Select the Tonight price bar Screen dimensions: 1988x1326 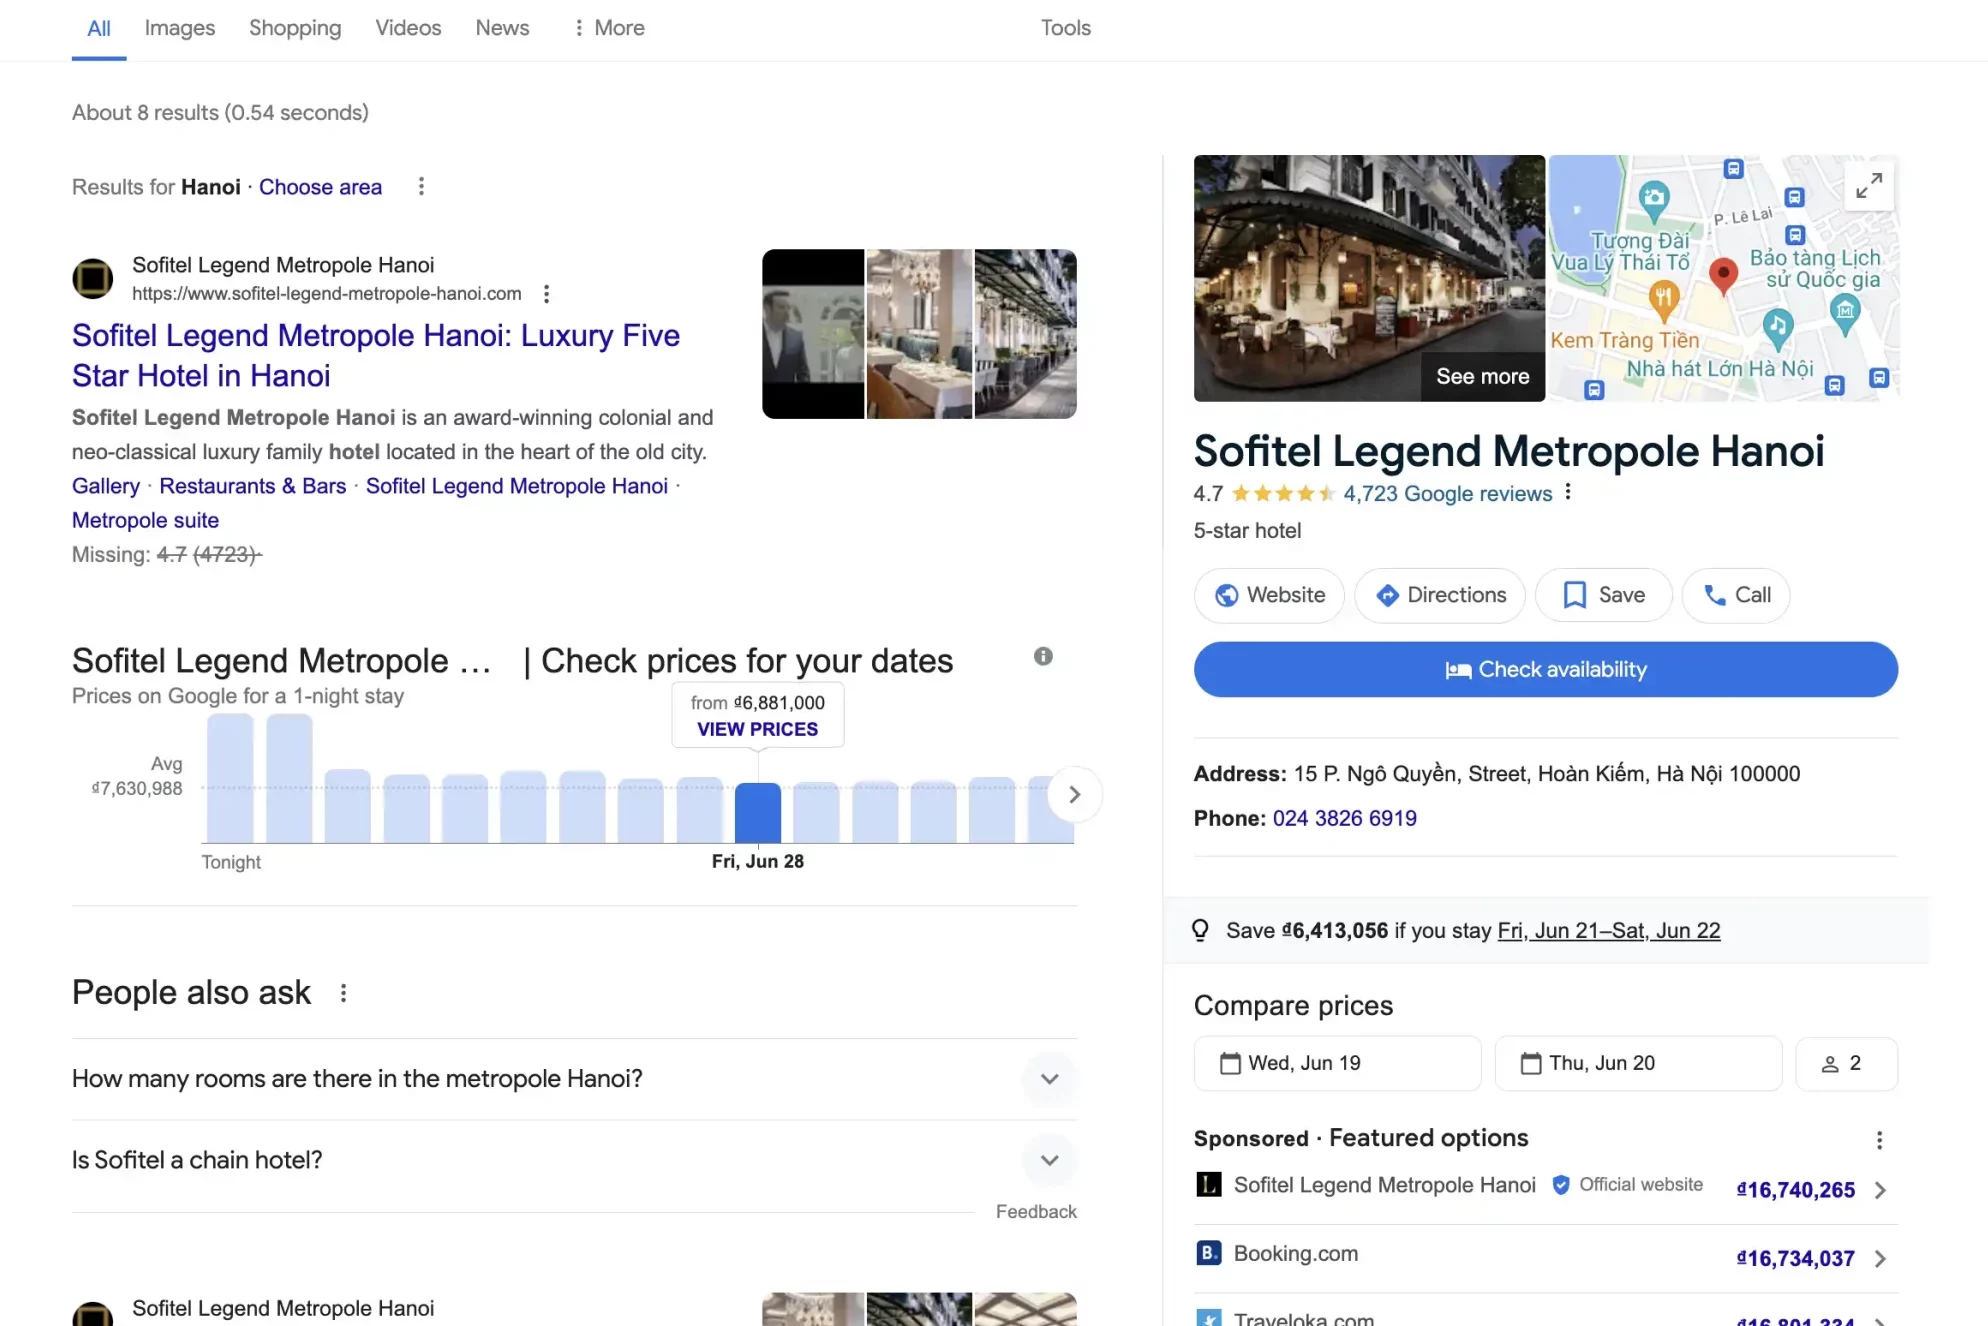pos(230,779)
